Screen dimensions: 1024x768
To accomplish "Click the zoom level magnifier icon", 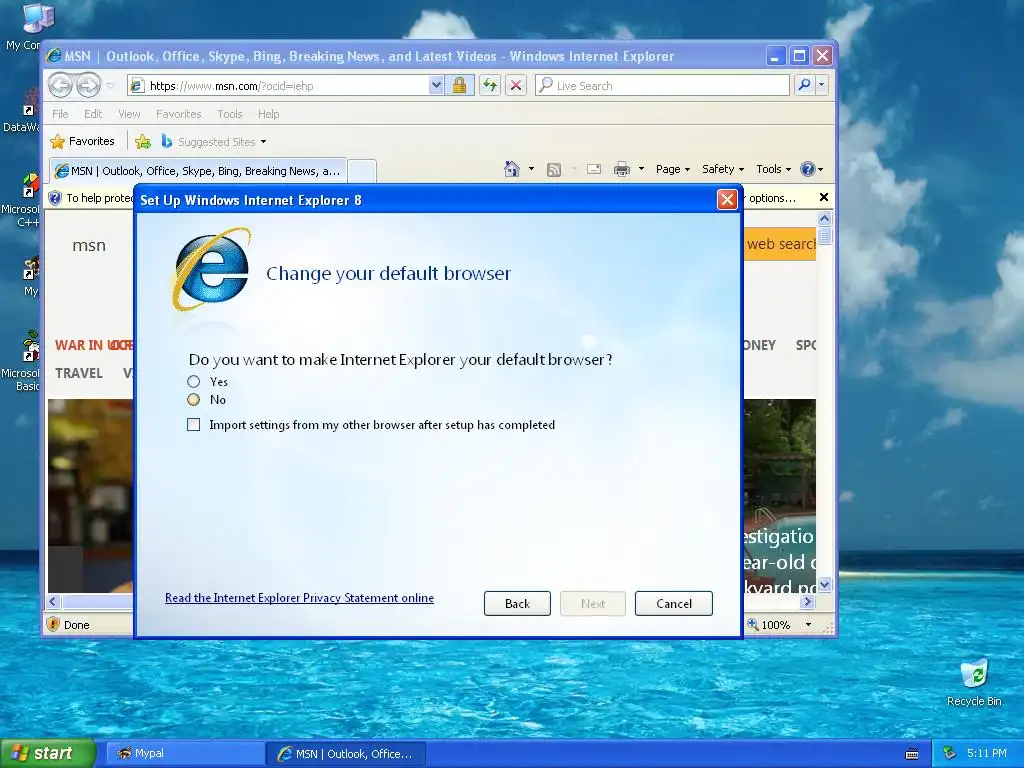I will tap(753, 624).
